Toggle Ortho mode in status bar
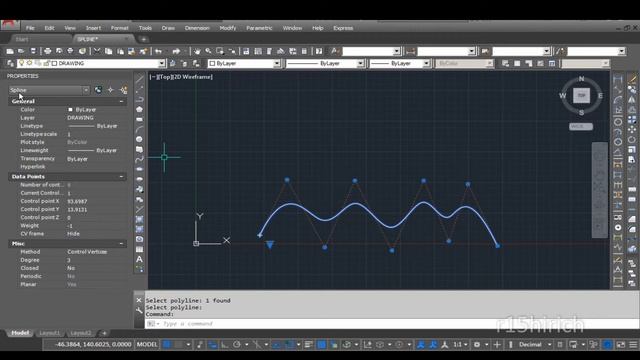640x360 pixels. click(225, 344)
